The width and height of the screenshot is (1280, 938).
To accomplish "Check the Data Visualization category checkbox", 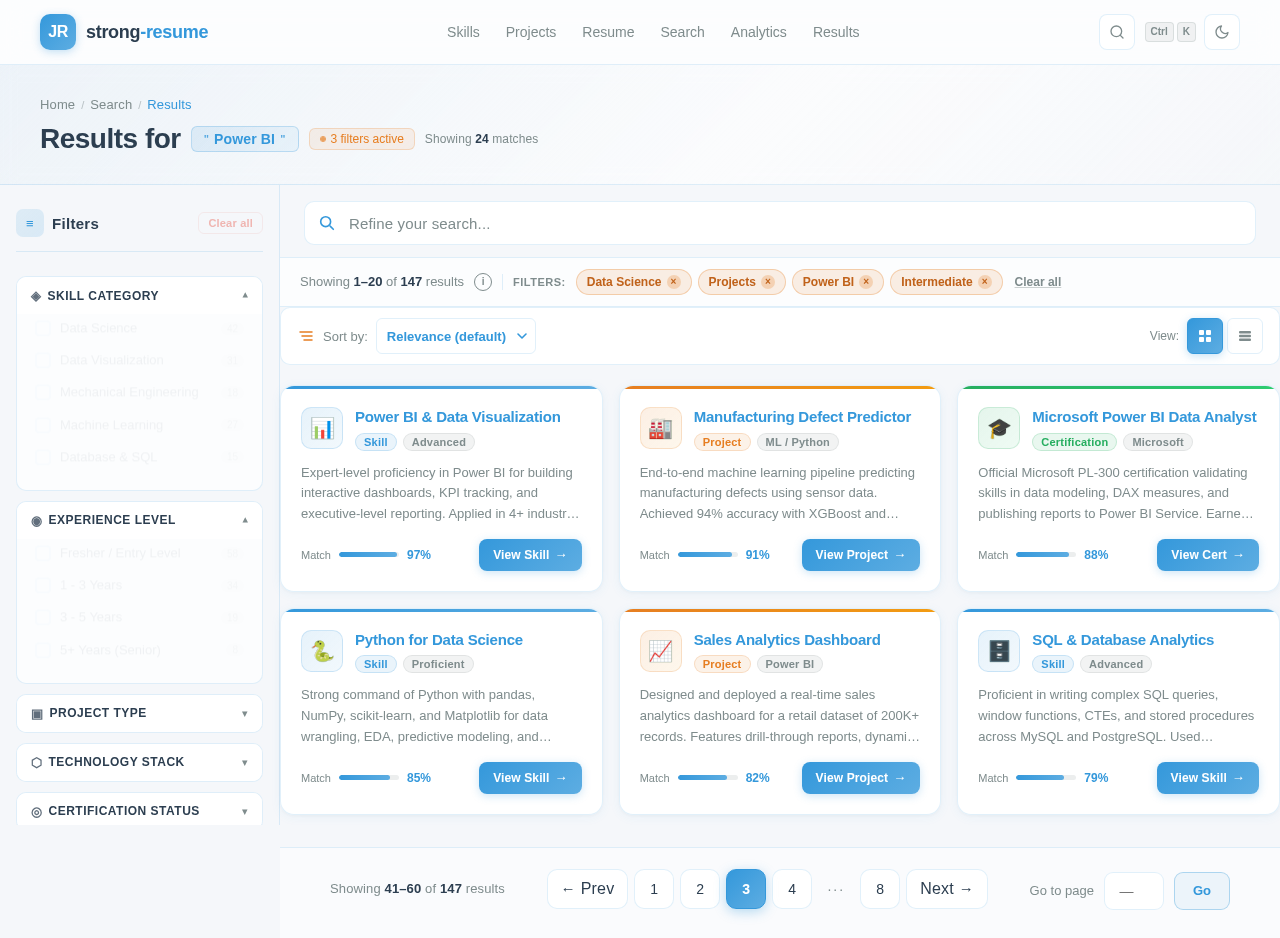I will (43, 360).
